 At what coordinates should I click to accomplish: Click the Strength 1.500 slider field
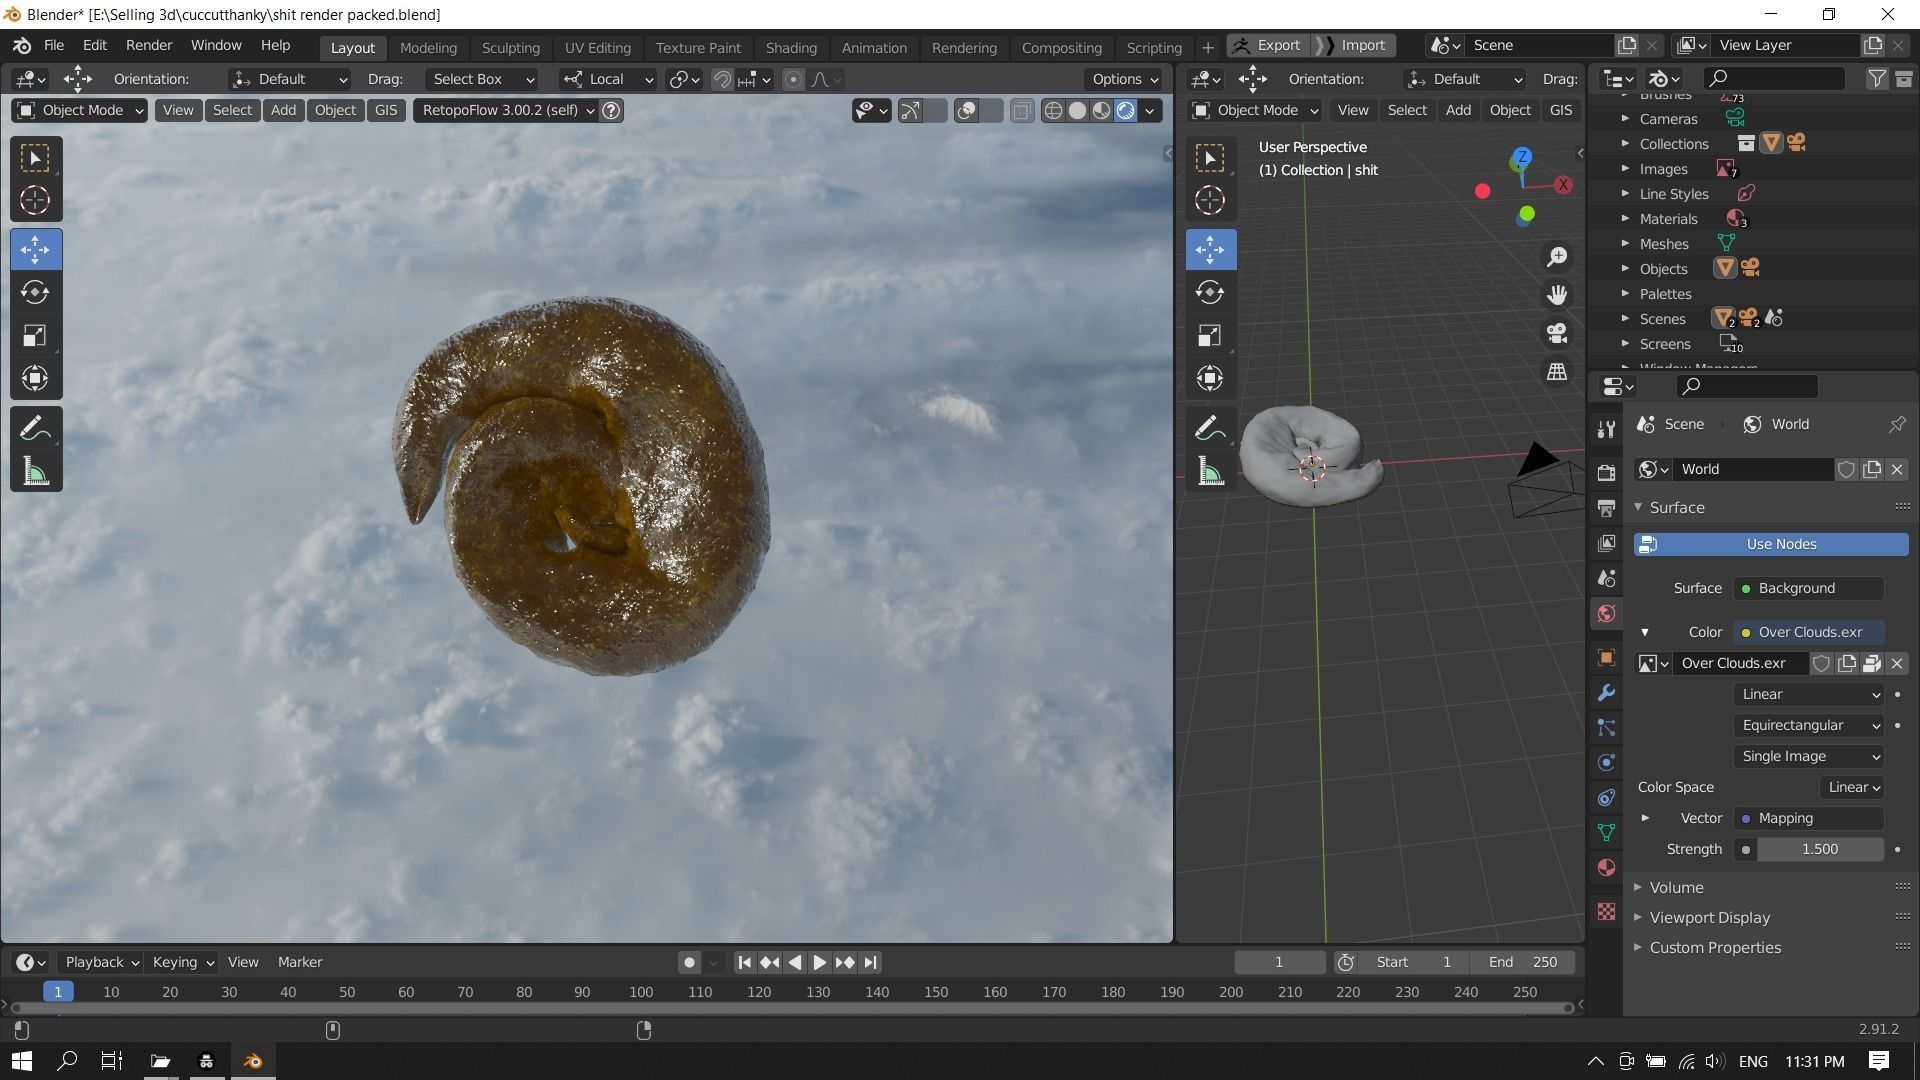coord(1819,849)
